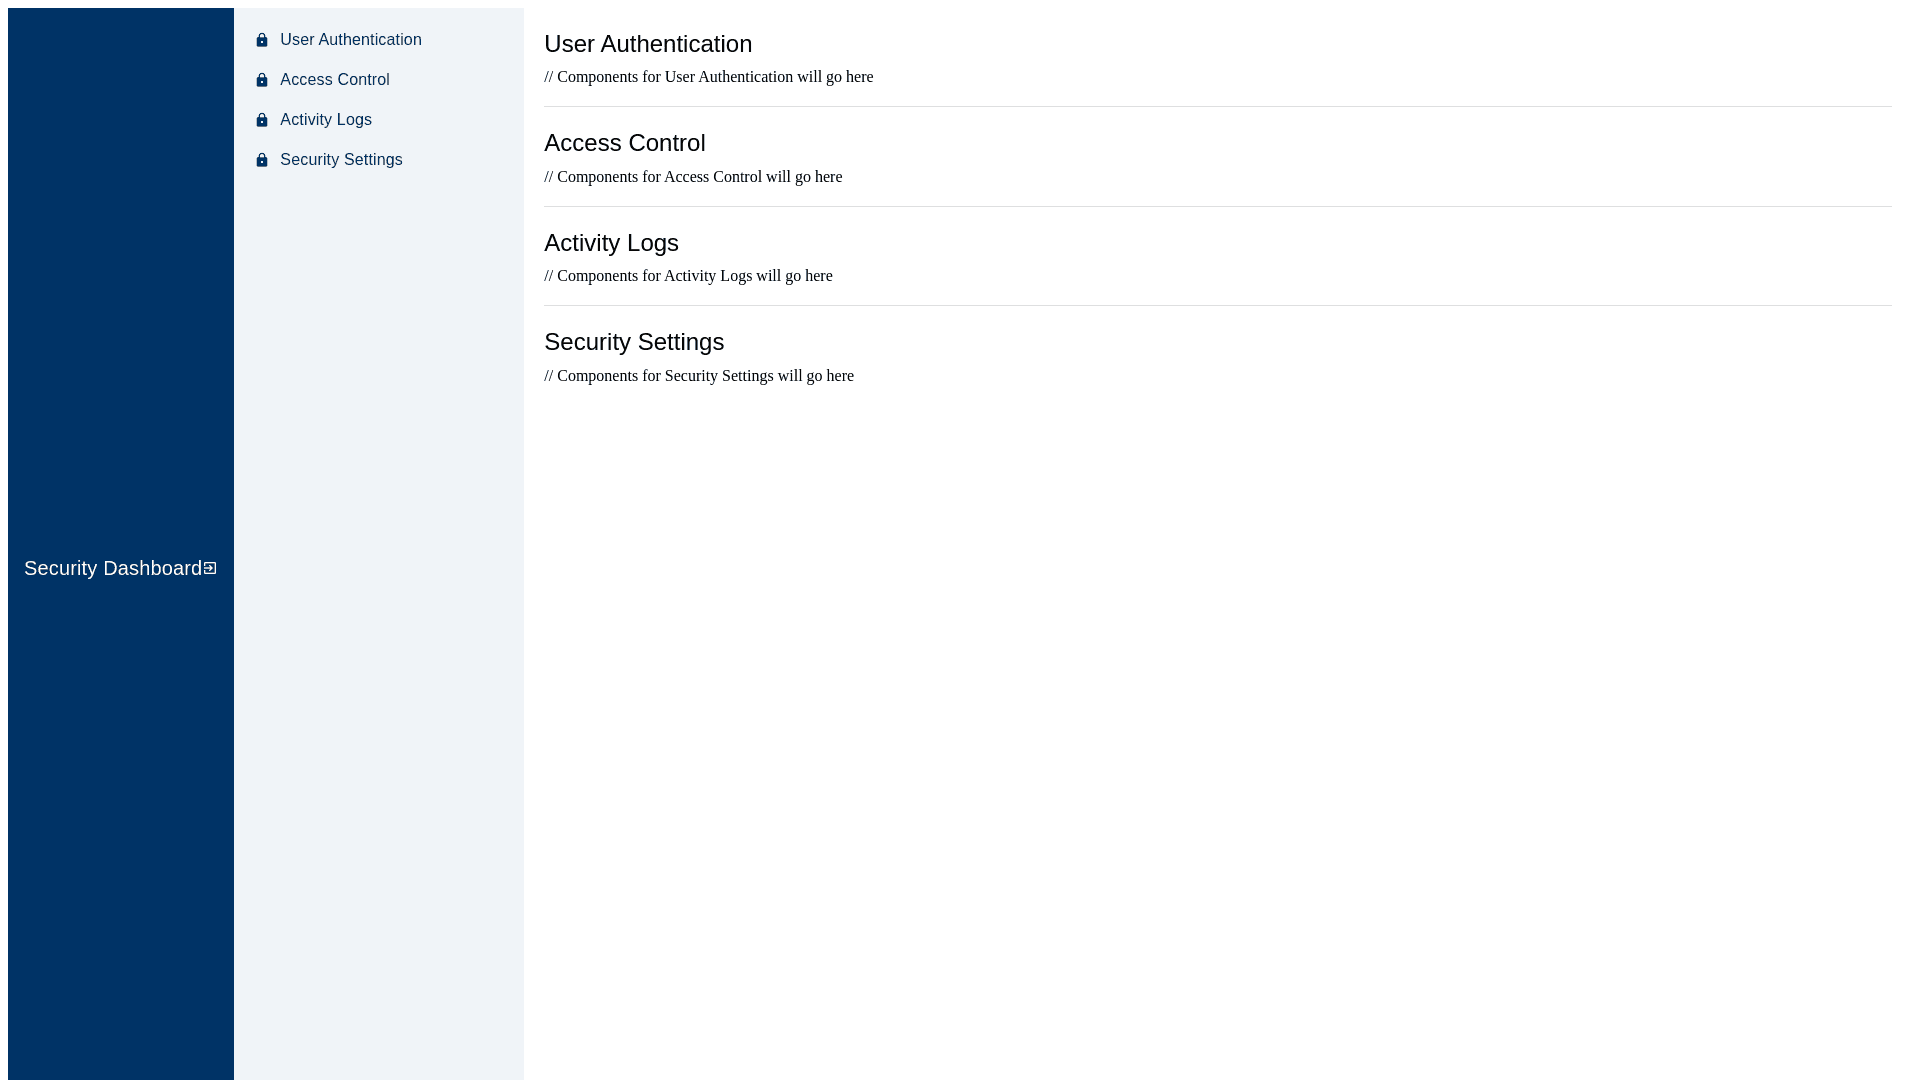The height and width of the screenshot is (1080, 1920).
Task: Click the lock icon beside Security Settings
Action: pyautogui.click(x=262, y=160)
